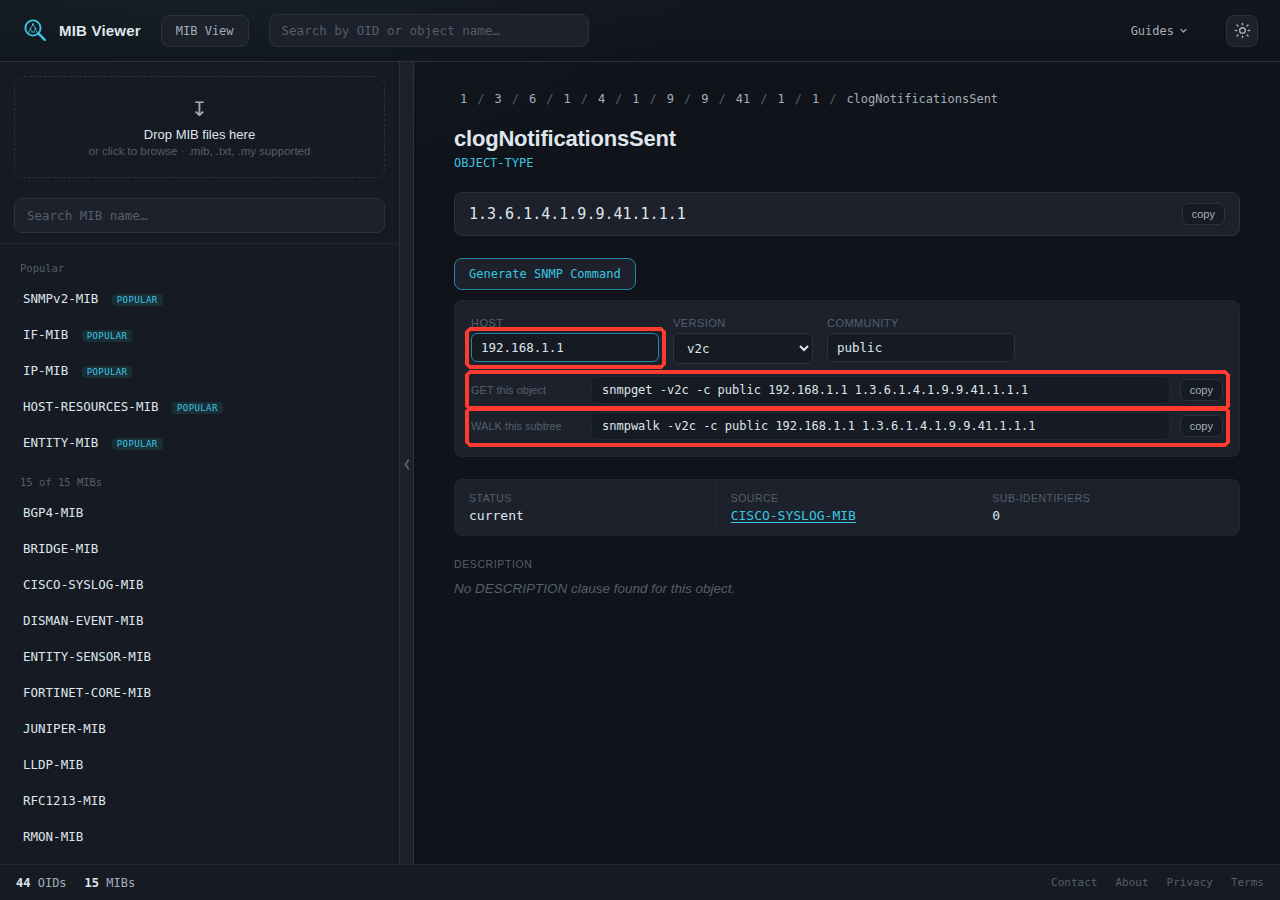
Task: Open the Terms footer link
Action: (1247, 882)
